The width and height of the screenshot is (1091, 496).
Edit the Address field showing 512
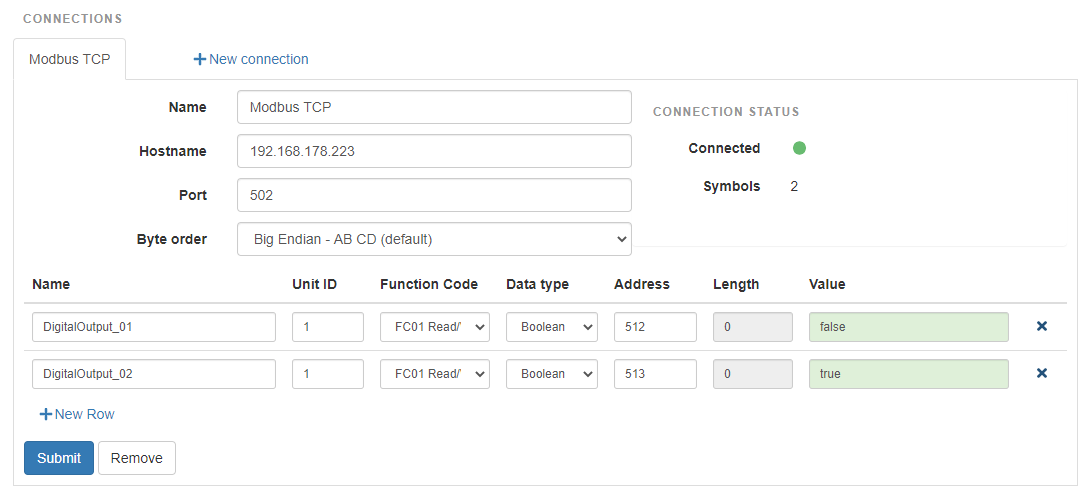655,326
